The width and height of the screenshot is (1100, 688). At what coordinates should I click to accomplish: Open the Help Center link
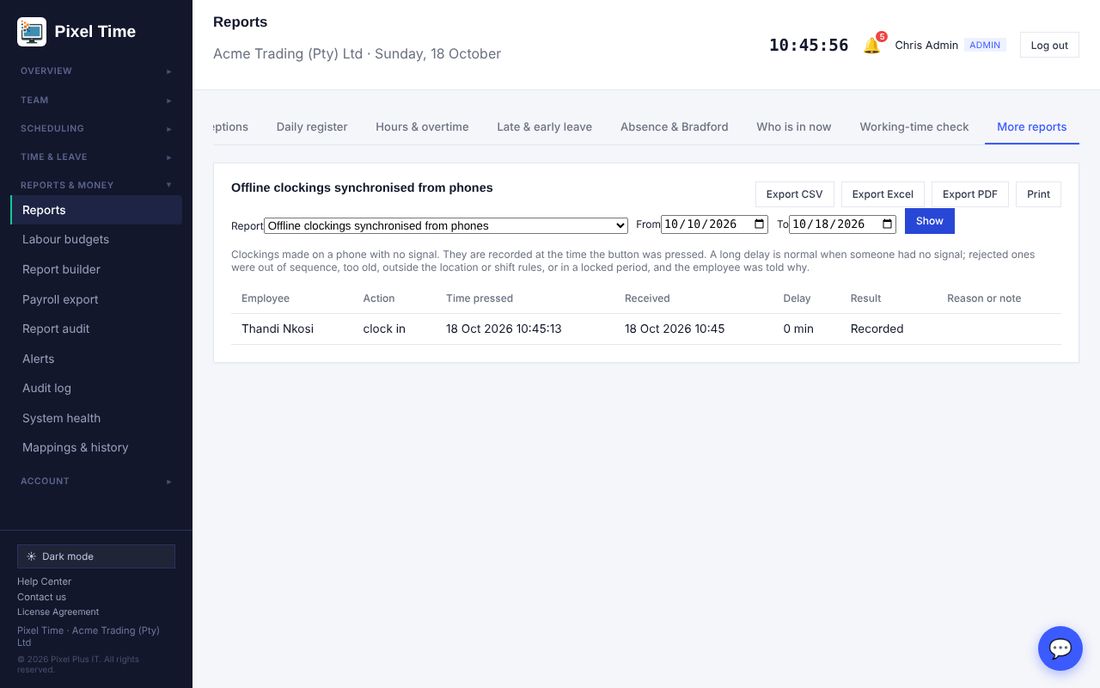(x=44, y=581)
